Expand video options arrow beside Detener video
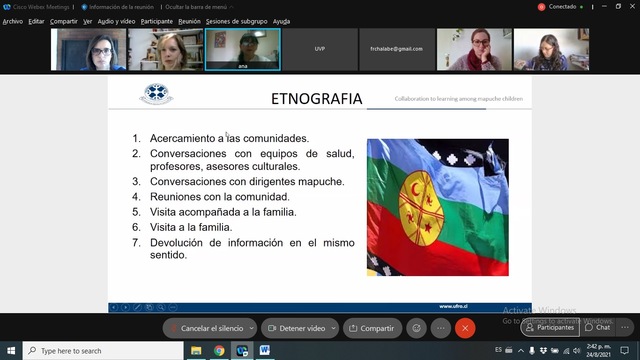The height and width of the screenshot is (360, 640). click(x=333, y=328)
